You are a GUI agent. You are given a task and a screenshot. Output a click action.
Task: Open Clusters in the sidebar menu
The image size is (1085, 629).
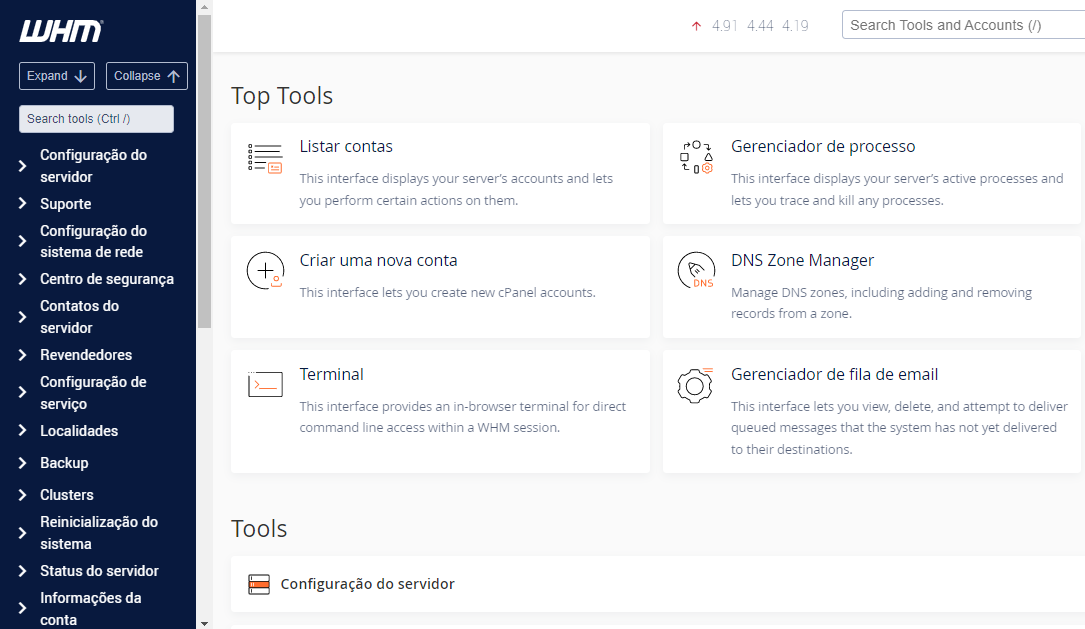pyautogui.click(x=67, y=495)
